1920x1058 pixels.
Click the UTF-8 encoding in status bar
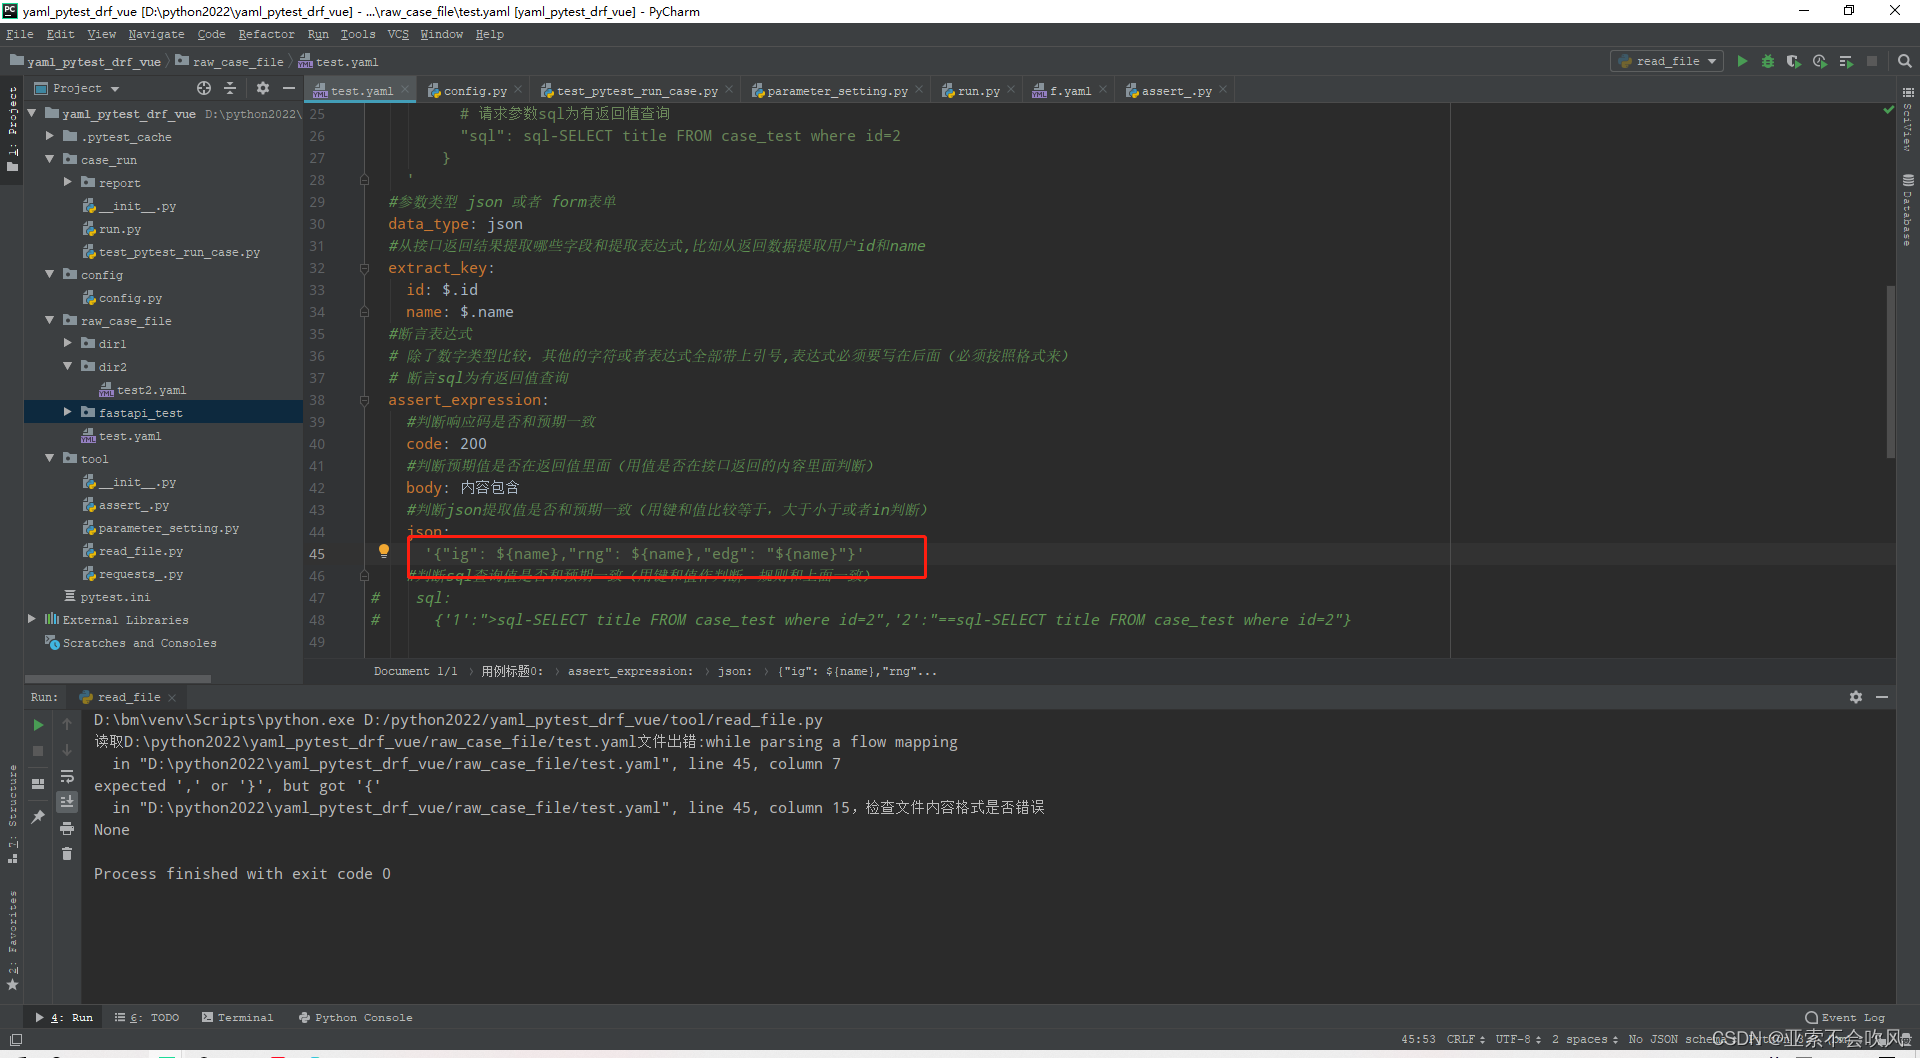tap(1518, 1040)
